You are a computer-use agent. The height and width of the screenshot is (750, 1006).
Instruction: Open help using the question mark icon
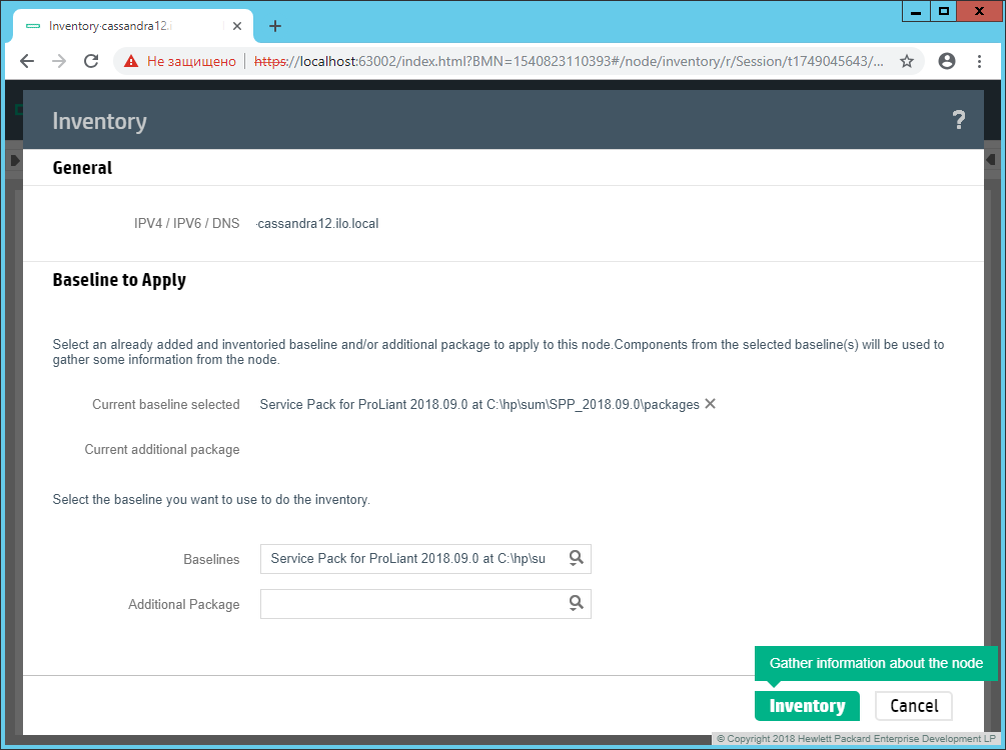point(959,120)
